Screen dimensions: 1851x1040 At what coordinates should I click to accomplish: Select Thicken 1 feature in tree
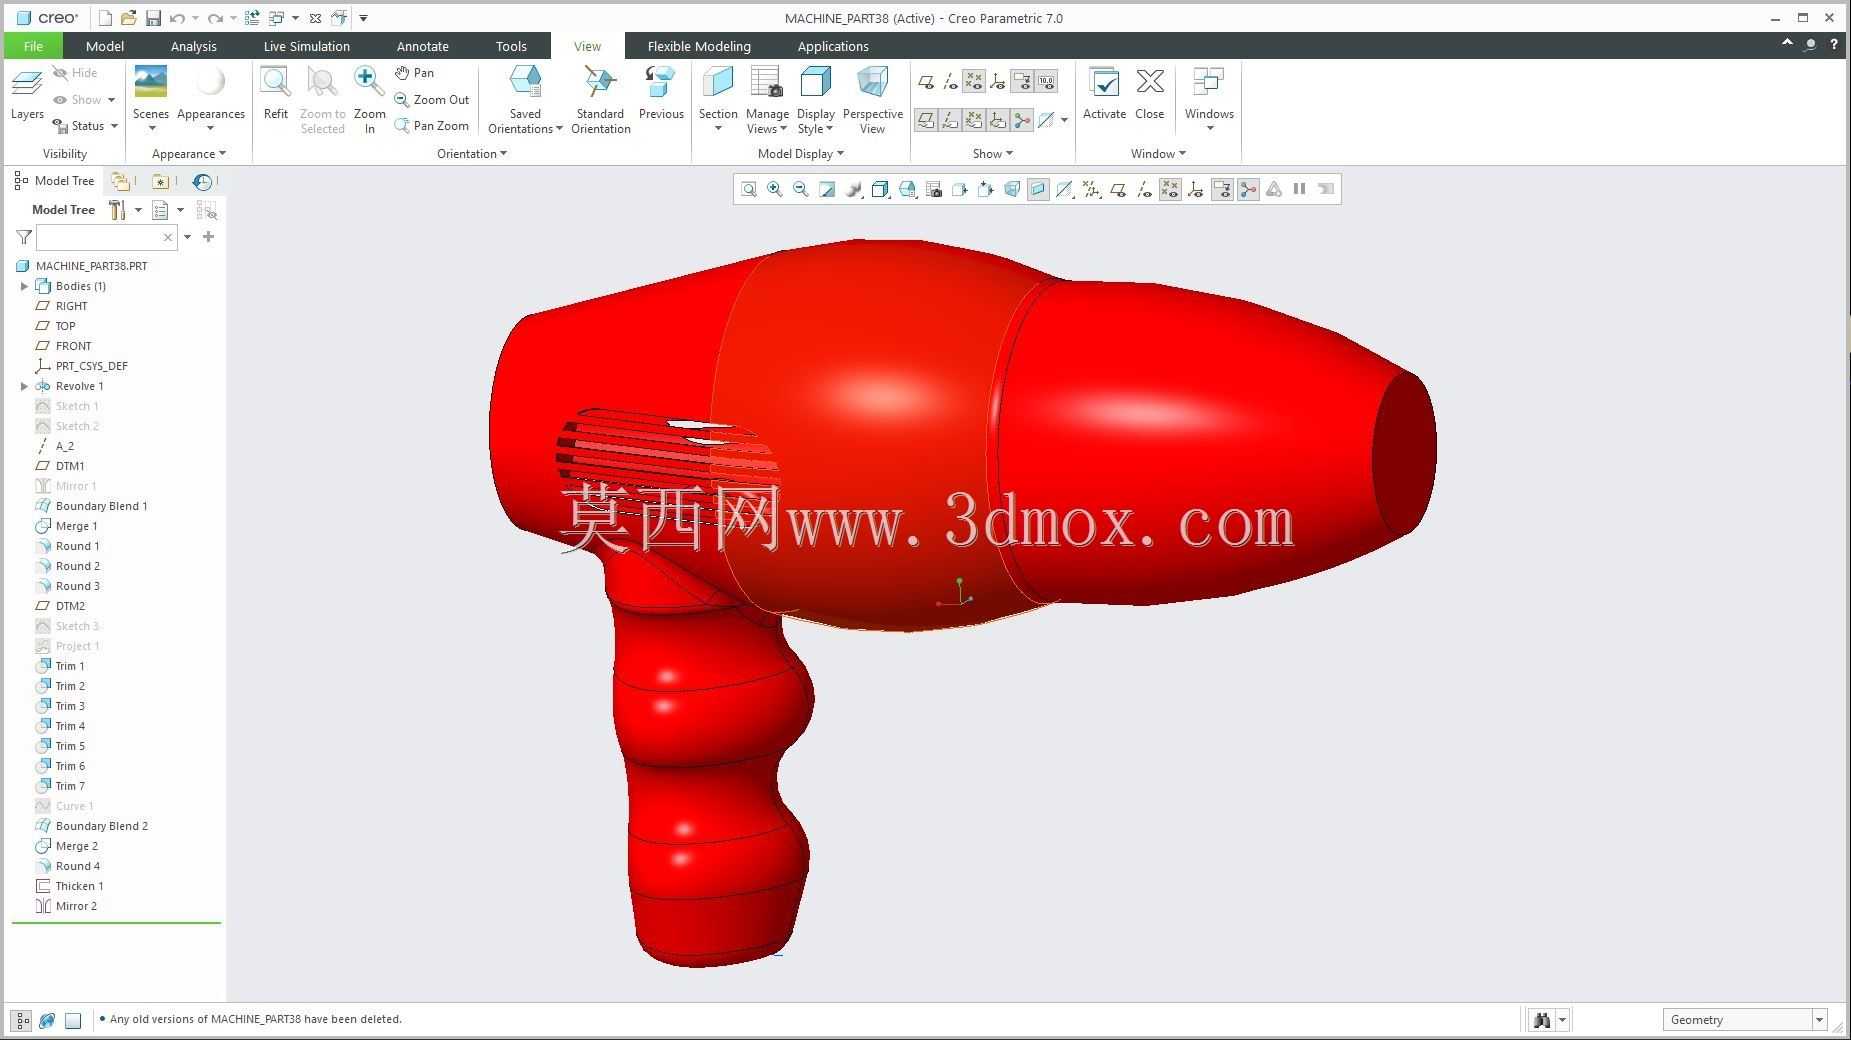tap(79, 886)
